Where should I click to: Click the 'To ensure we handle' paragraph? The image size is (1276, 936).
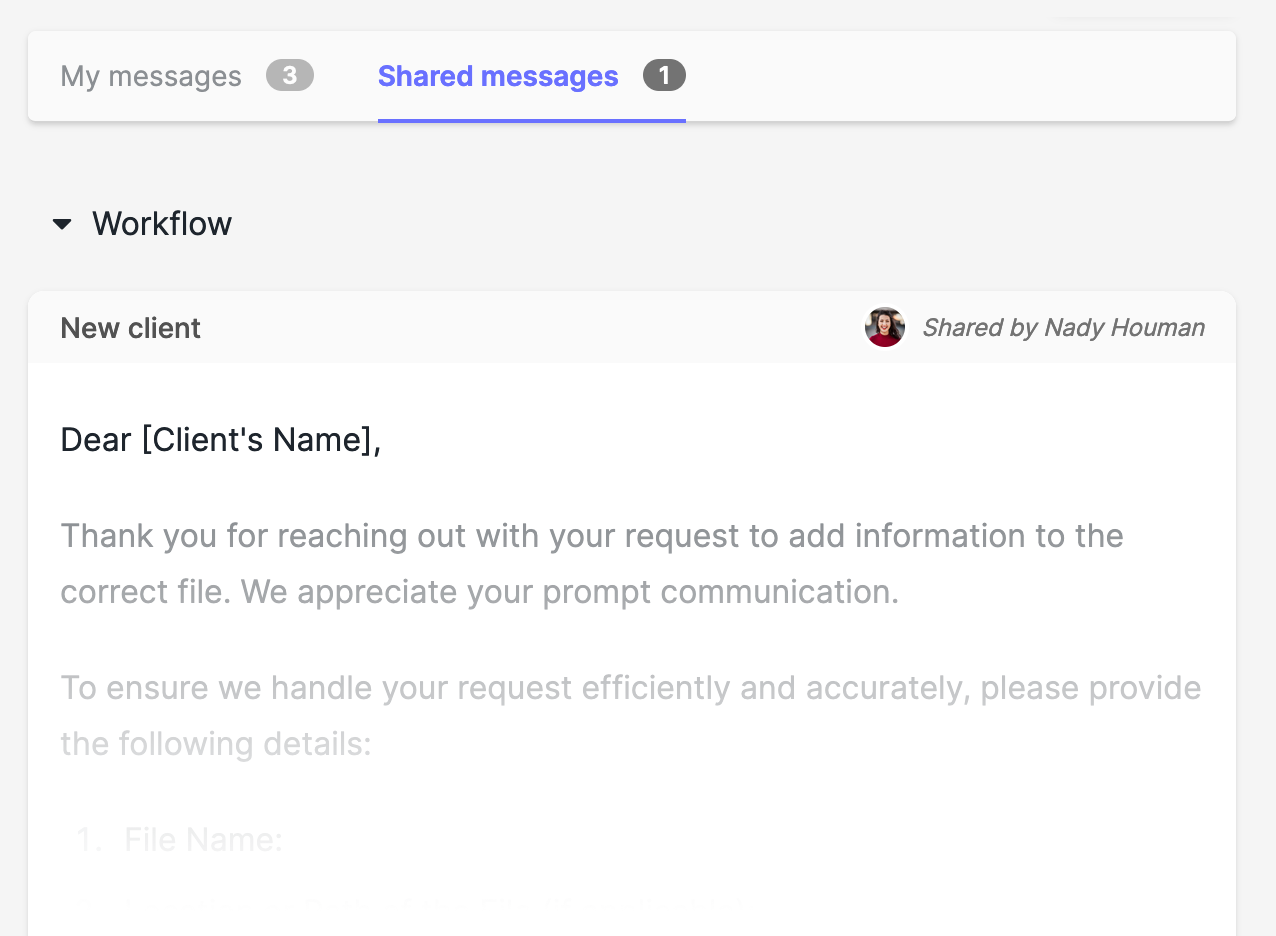pyautogui.click(x=630, y=688)
